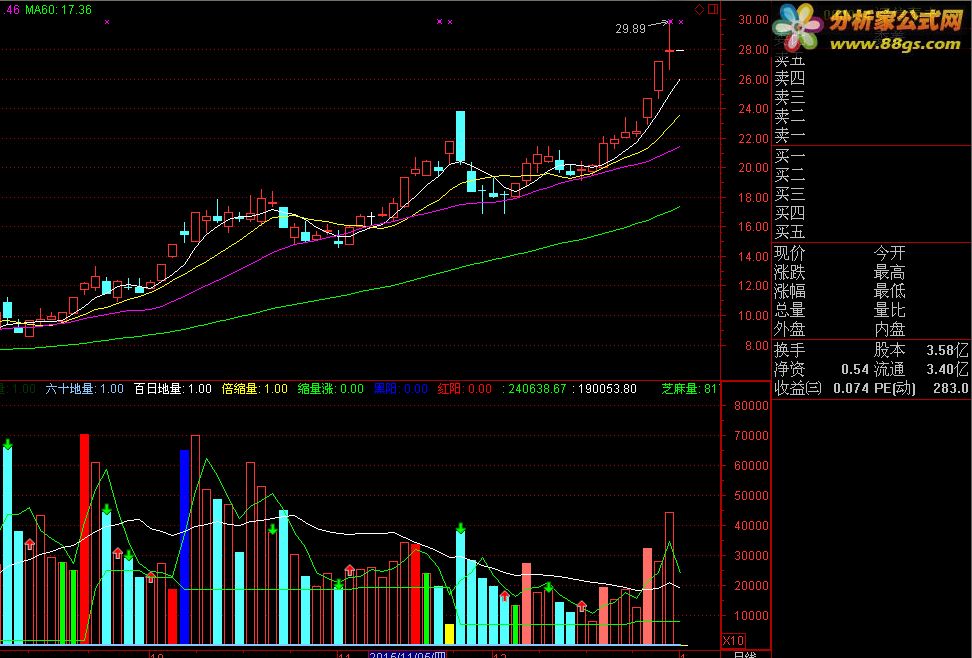Image resolution: width=972 pixels, height=658 pixels.
Task: Click the 缩量涨: 0.00 indicator label
Action: [x=330, y=389]
